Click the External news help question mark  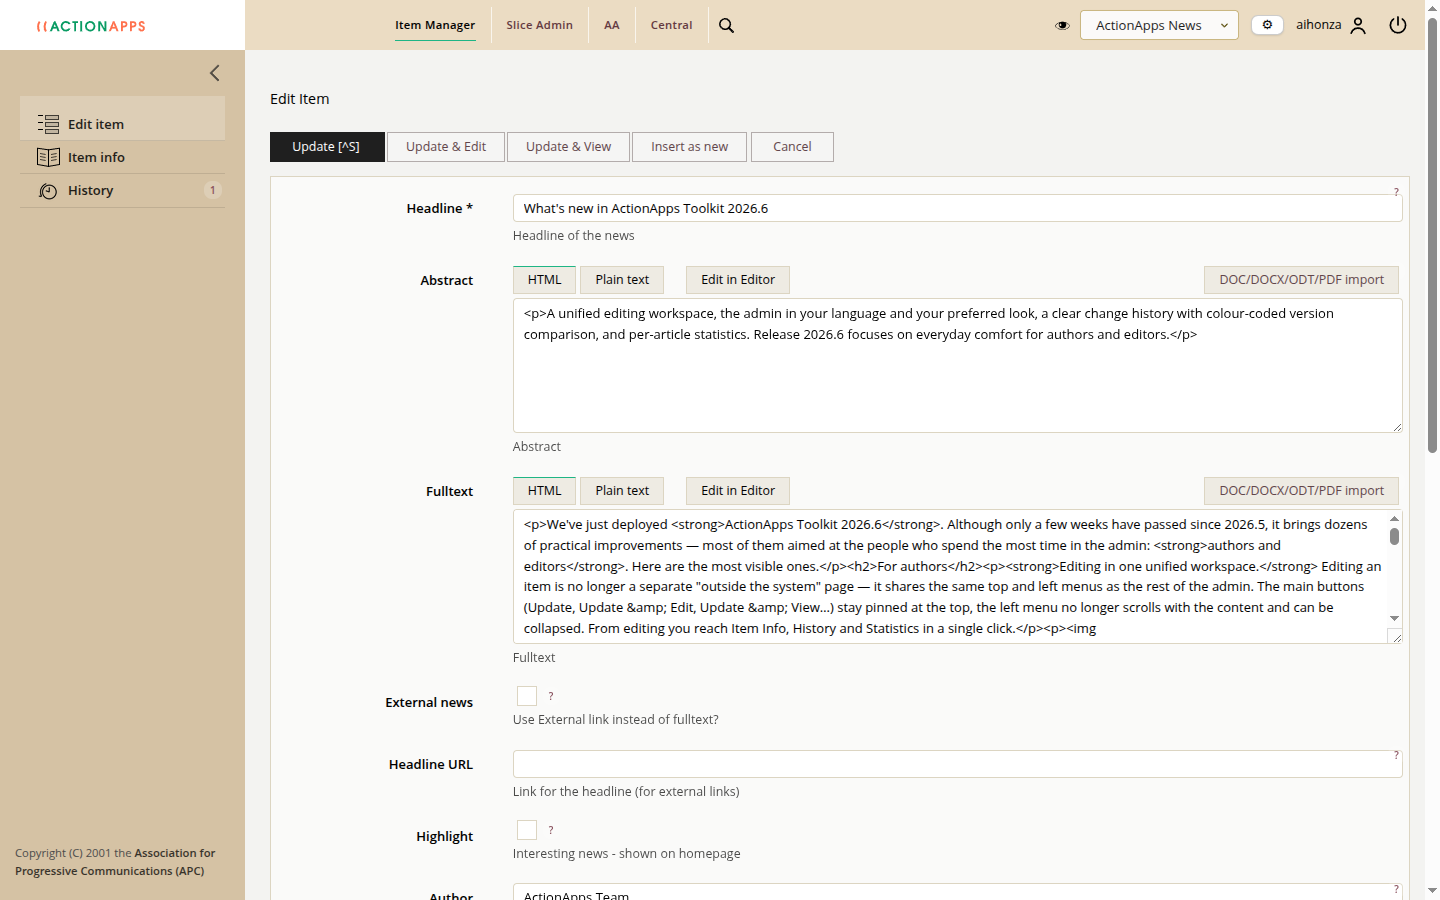pos(551,696)
